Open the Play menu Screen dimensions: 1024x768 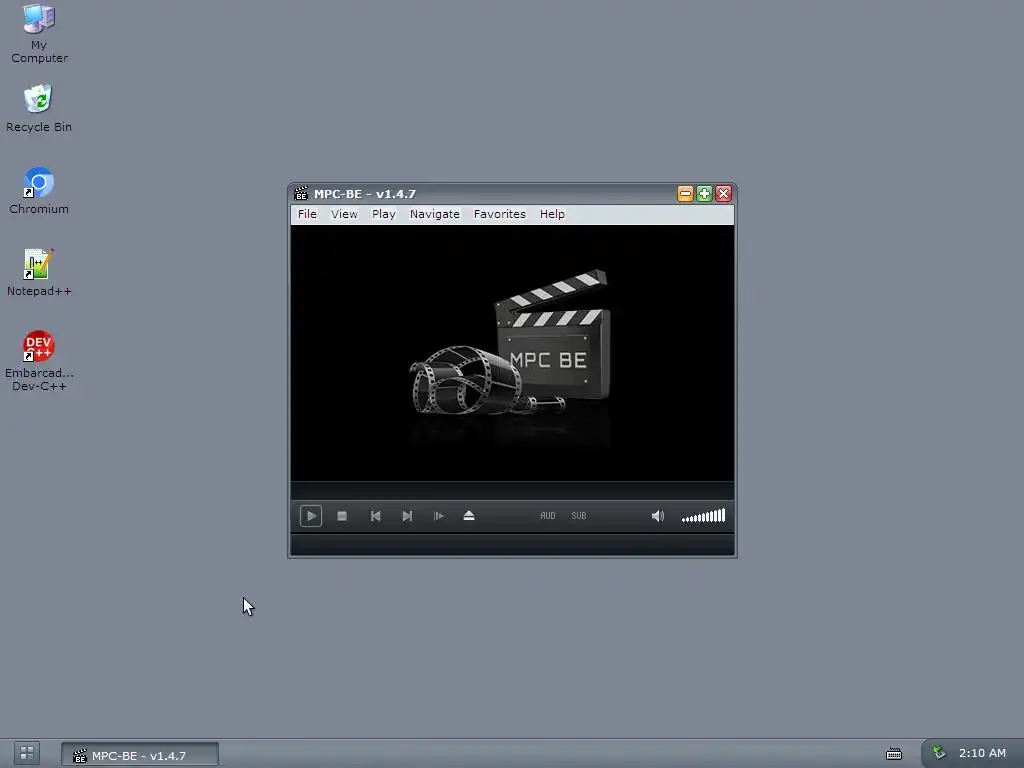(384, 214)
